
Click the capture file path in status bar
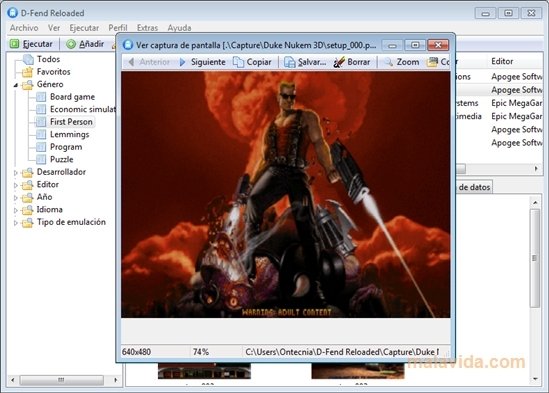pyautogui.click(x=342, y=352)
